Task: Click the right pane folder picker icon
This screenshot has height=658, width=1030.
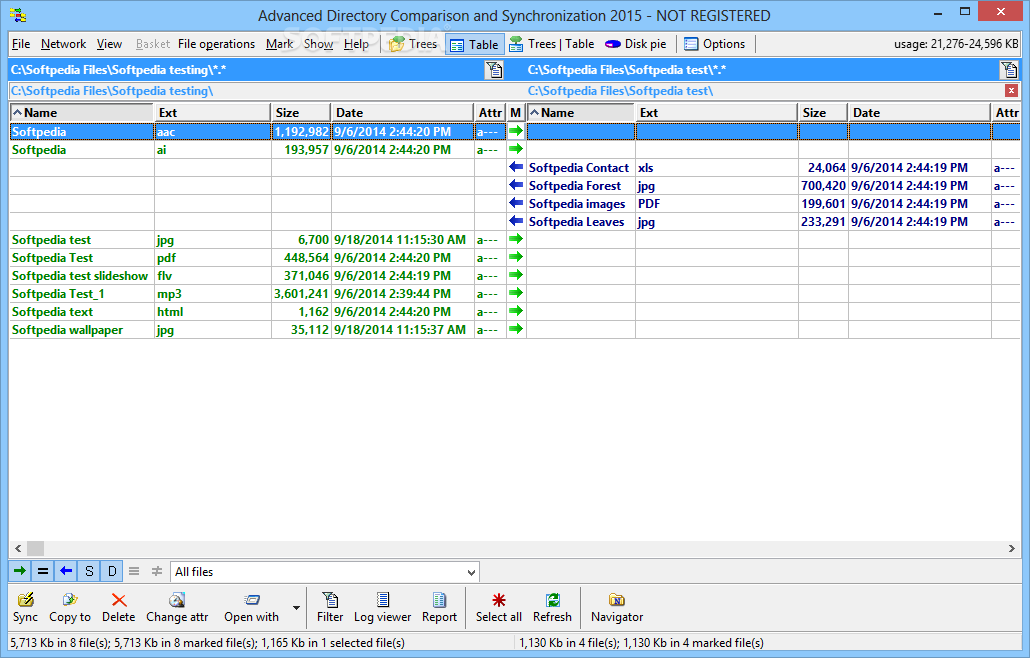Action: [x=1009, y=70]
